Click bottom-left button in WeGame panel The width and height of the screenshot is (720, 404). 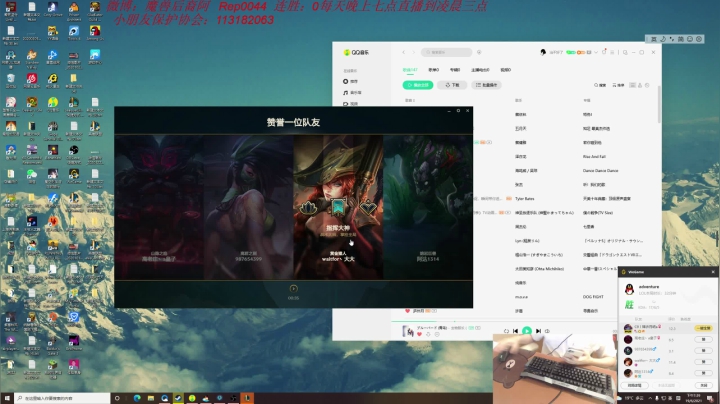(x=635, y=385)
